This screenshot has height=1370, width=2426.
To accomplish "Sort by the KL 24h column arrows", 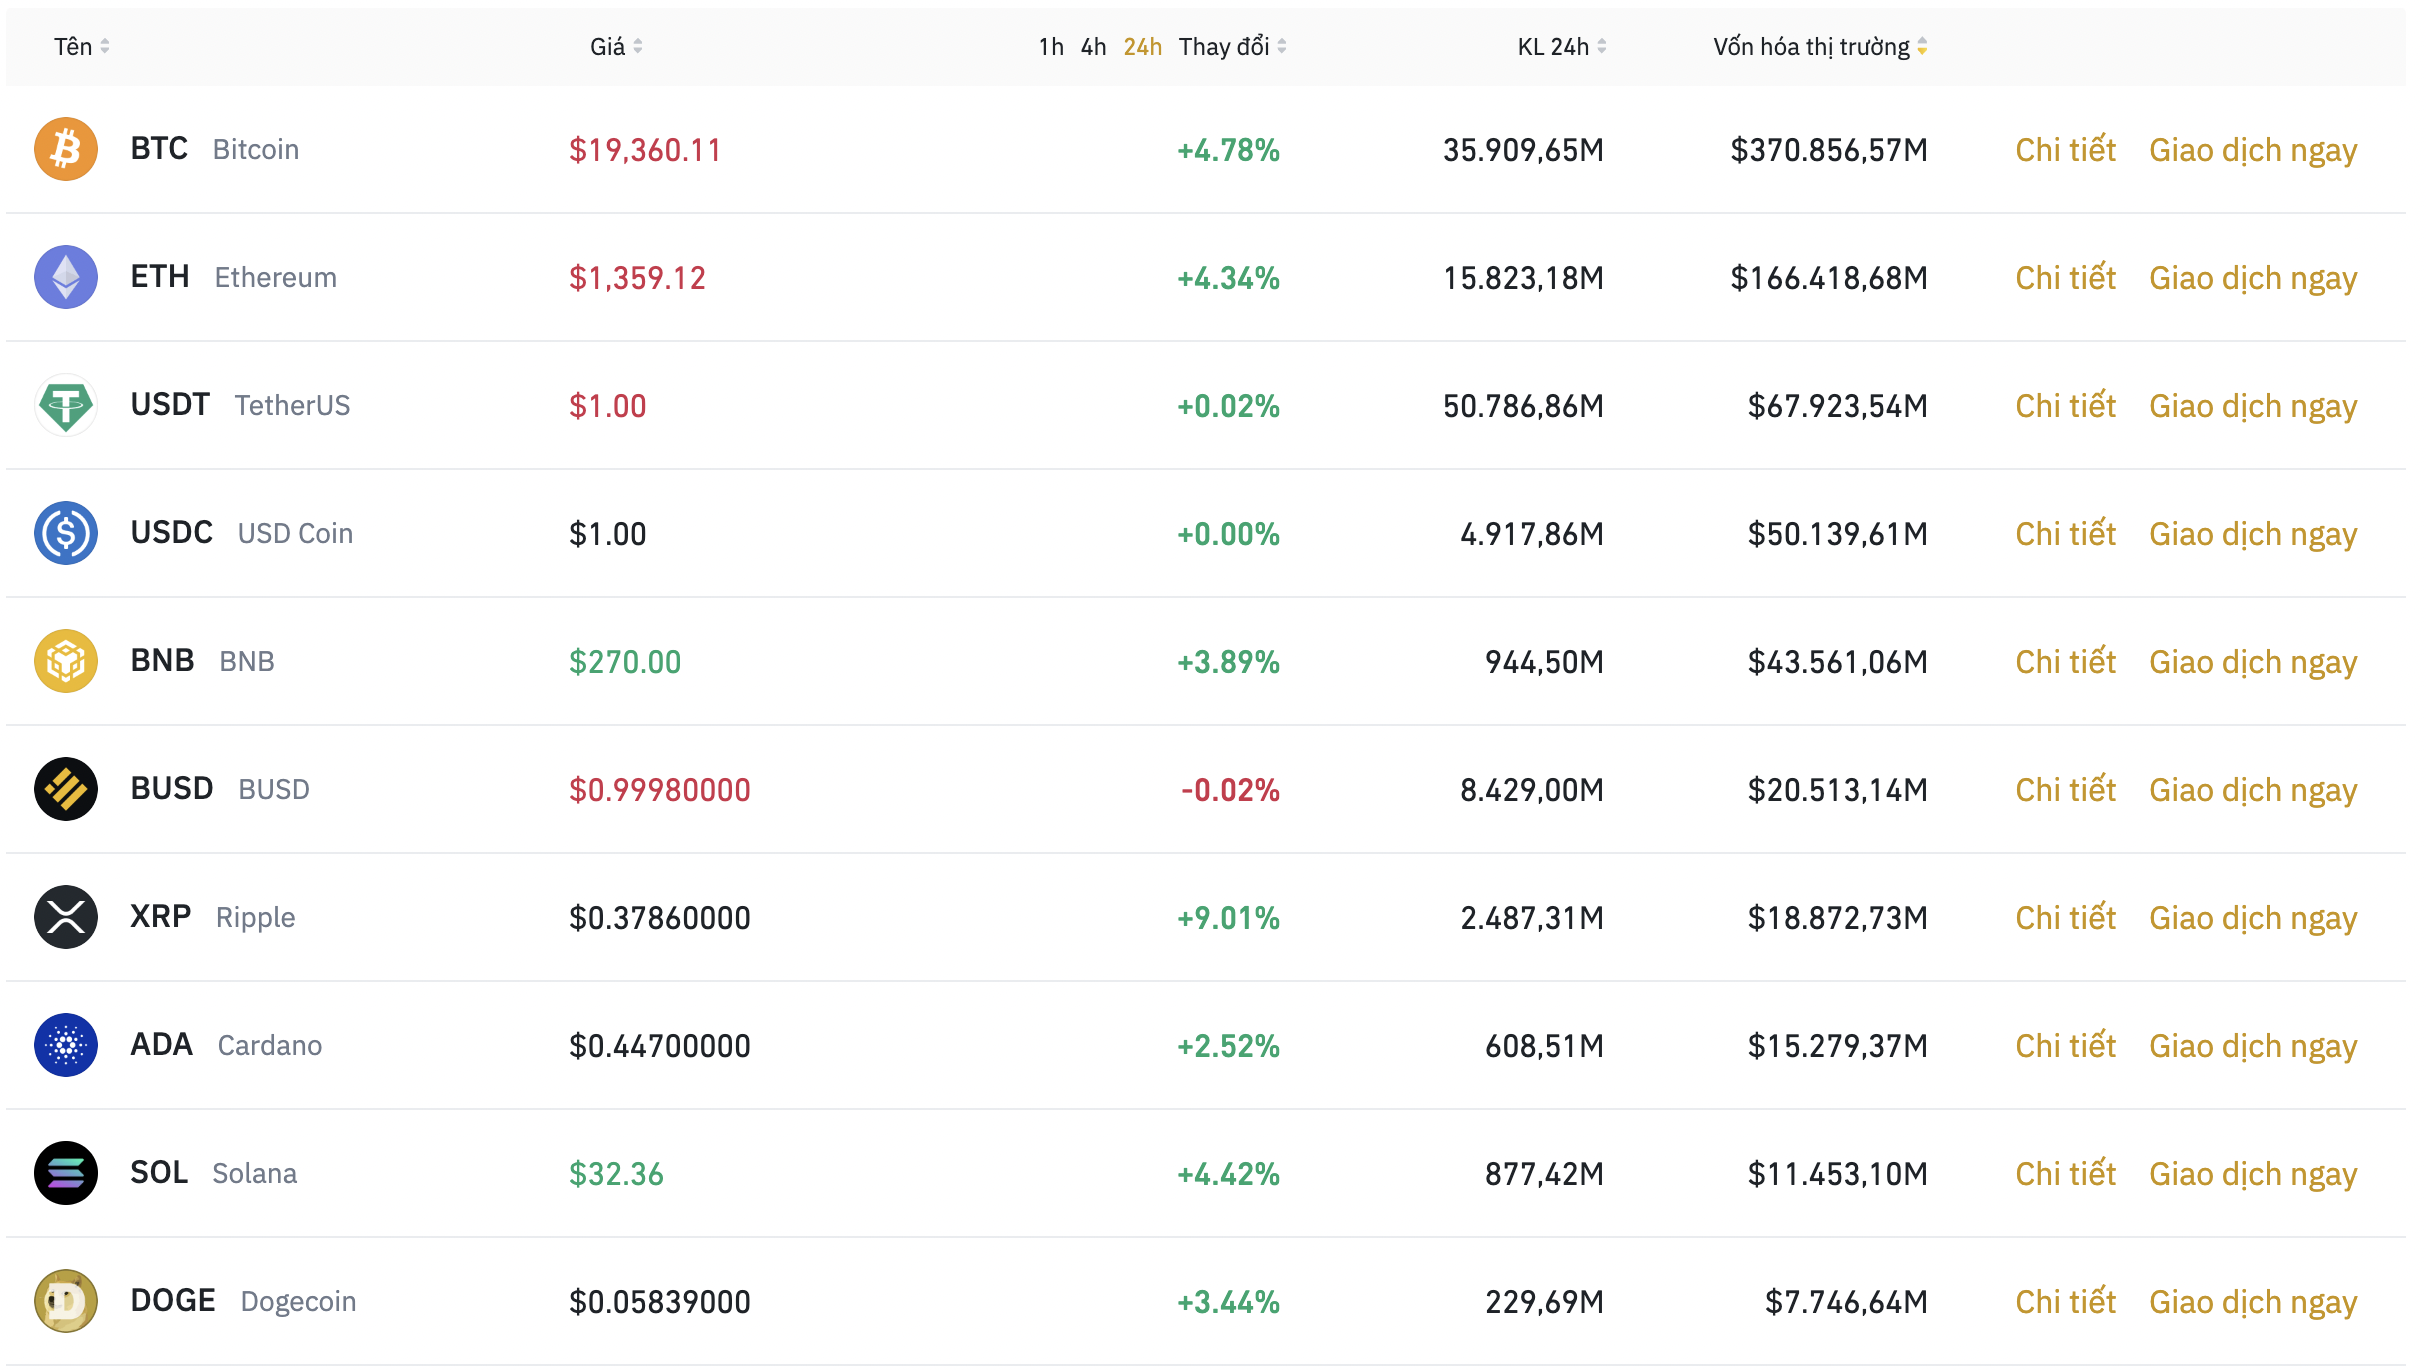I will [1602, 47].
